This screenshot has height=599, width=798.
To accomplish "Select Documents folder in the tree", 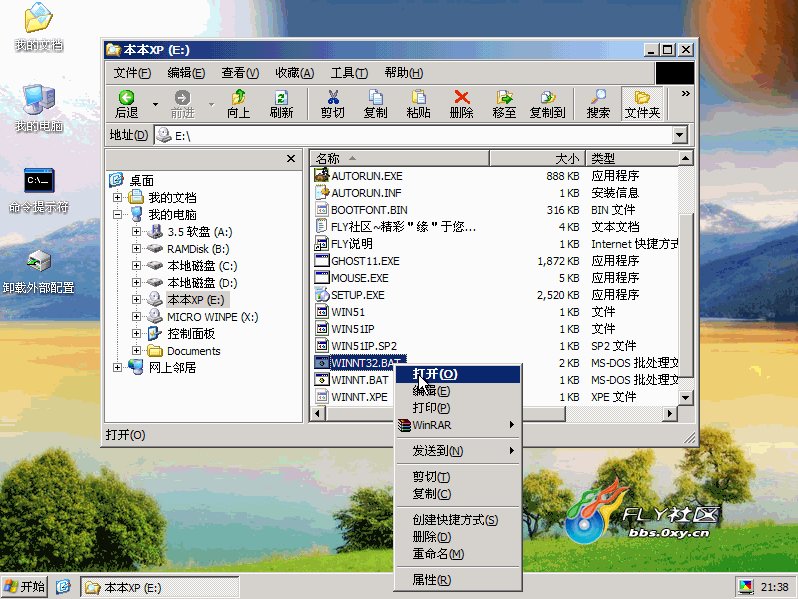I will coord(193,351).
